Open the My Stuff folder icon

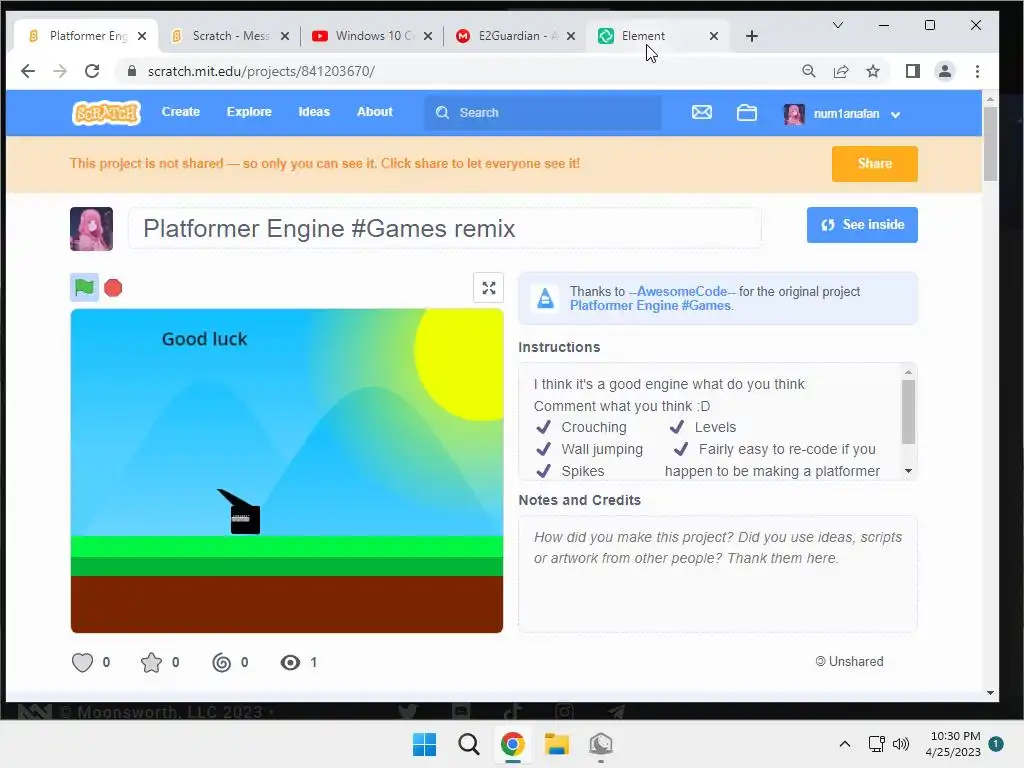pos(746,112)
